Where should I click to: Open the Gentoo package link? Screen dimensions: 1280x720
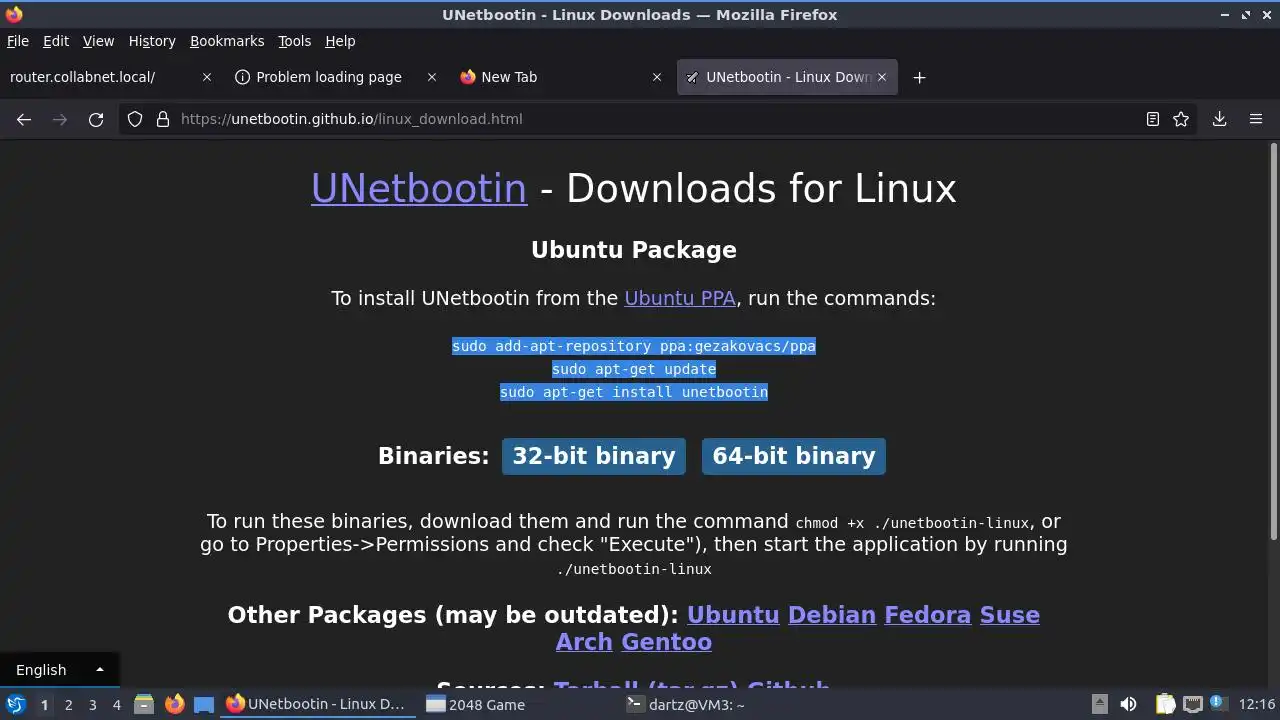667,642
